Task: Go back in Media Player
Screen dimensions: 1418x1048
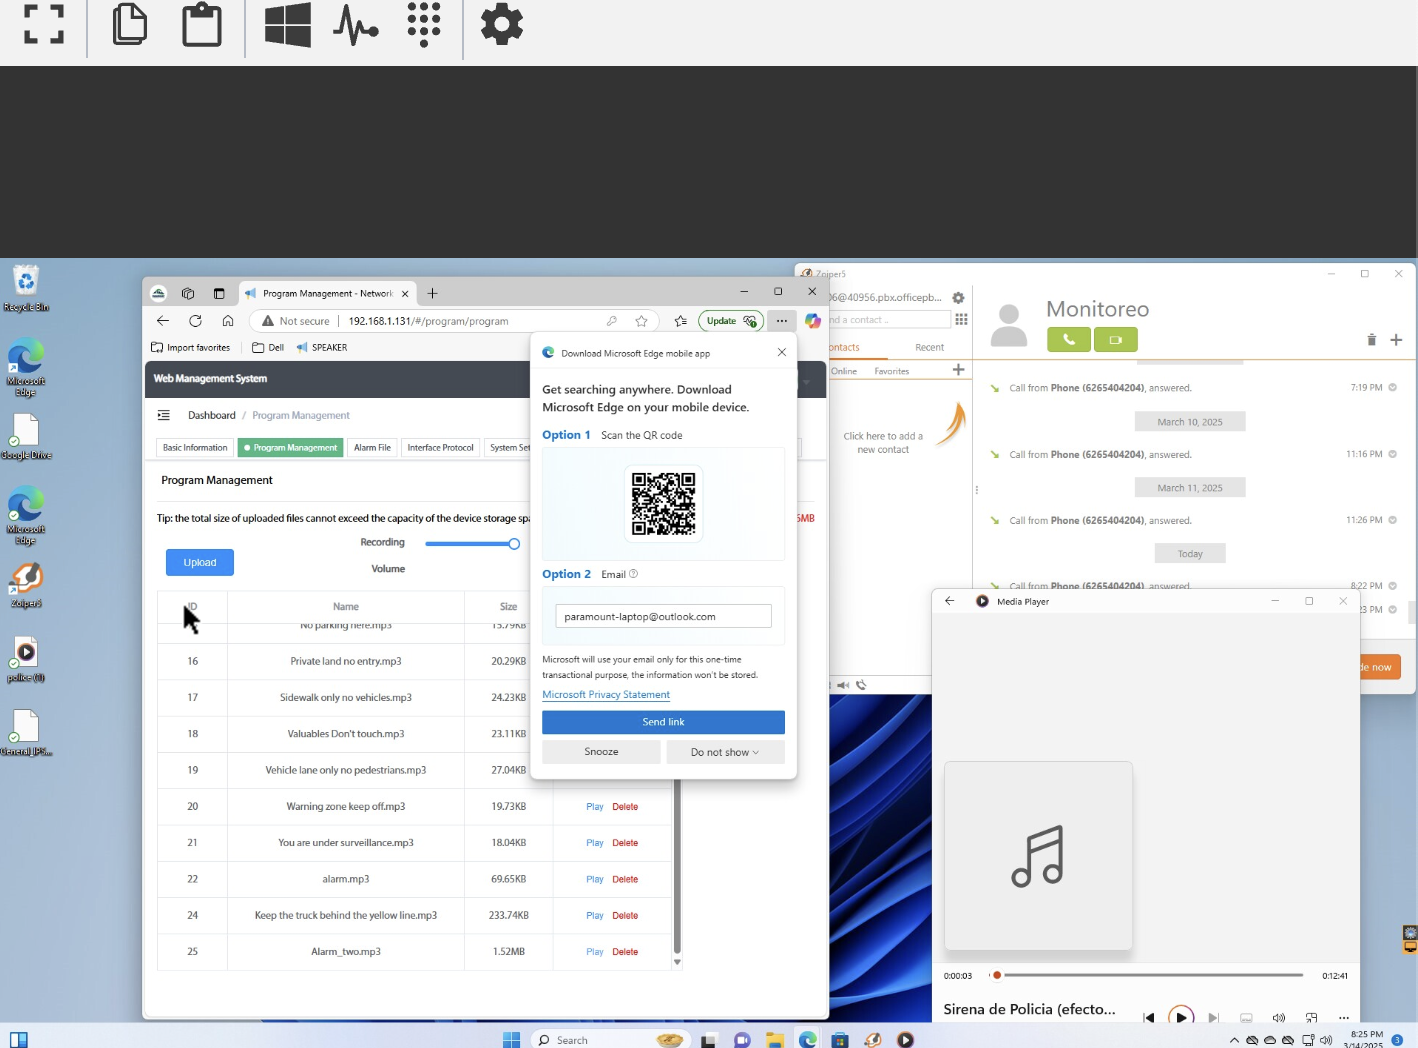Action: [x=950, y=601]
